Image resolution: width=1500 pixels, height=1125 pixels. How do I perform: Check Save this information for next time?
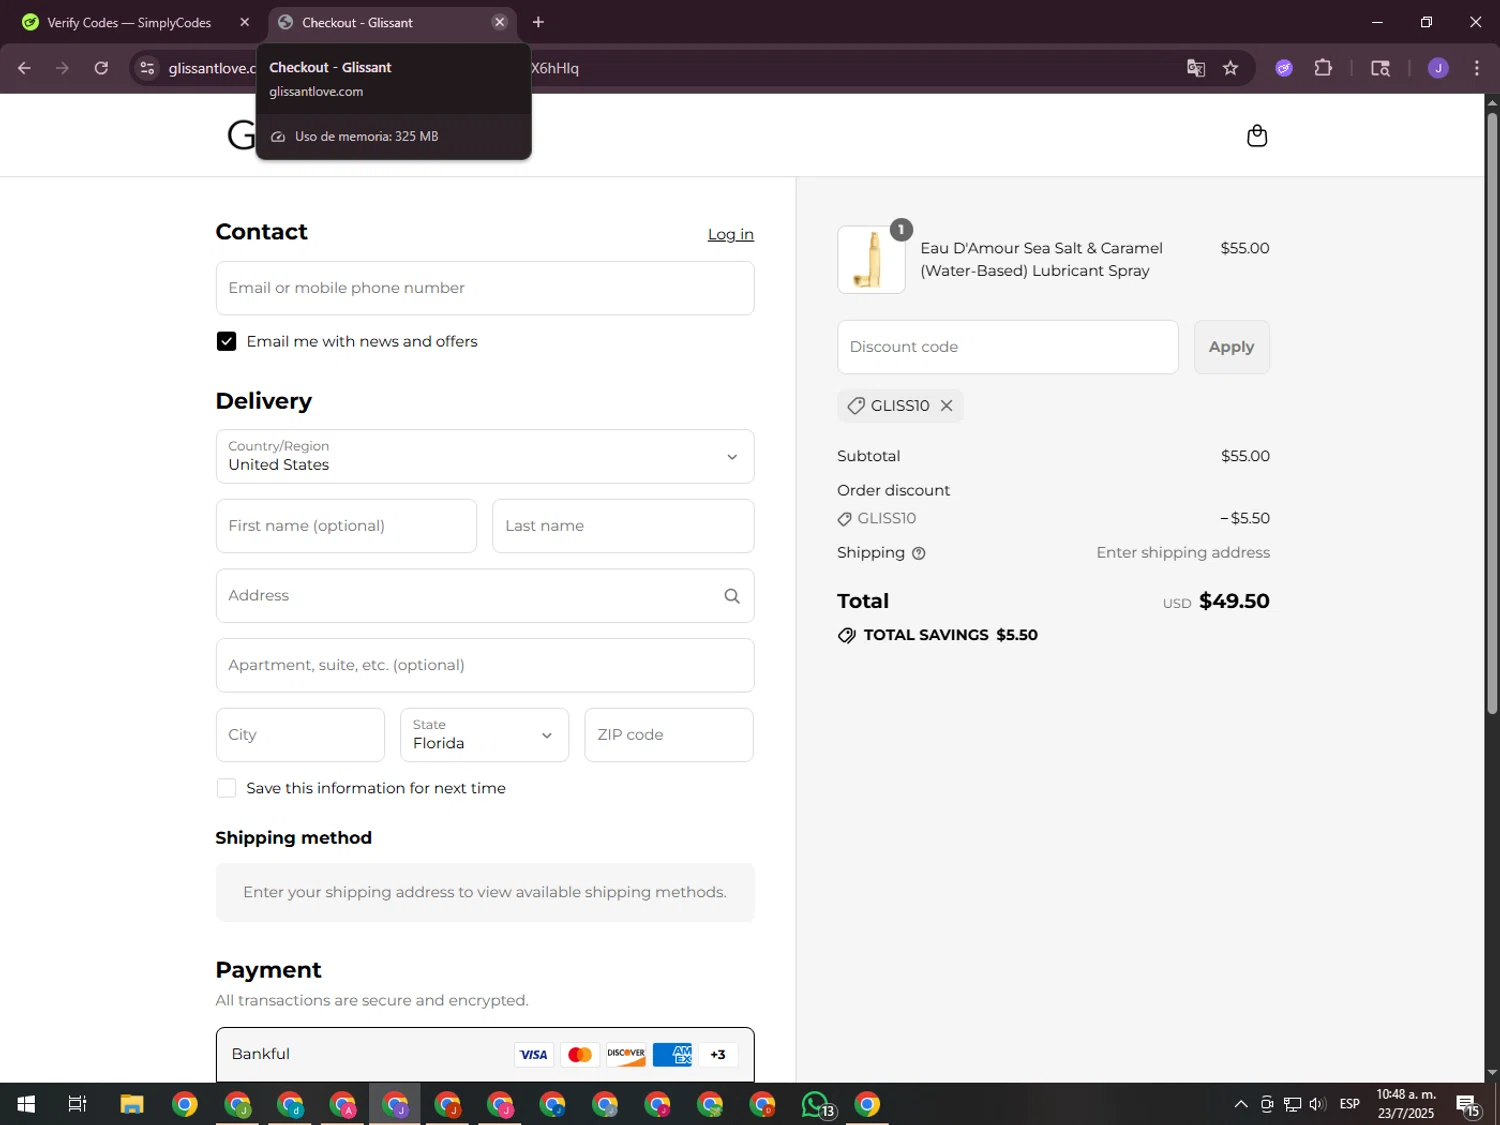(227, 789)
